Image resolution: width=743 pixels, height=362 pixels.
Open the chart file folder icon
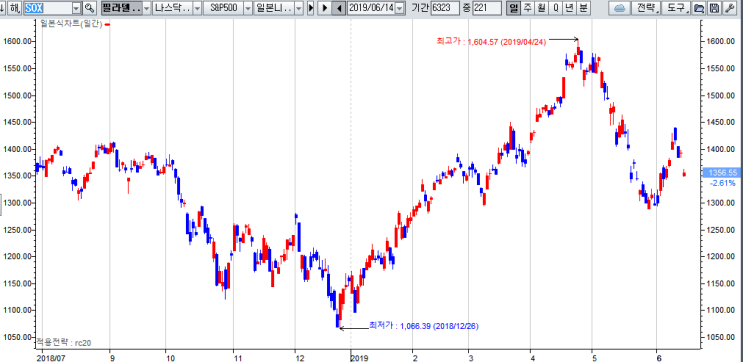698,8
